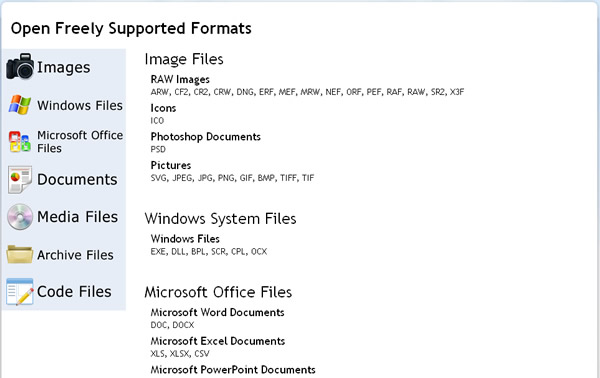This screenshot has width=600, height=378.
Task: Choose the Media Files sidebar label
Action: pos(77,217)
